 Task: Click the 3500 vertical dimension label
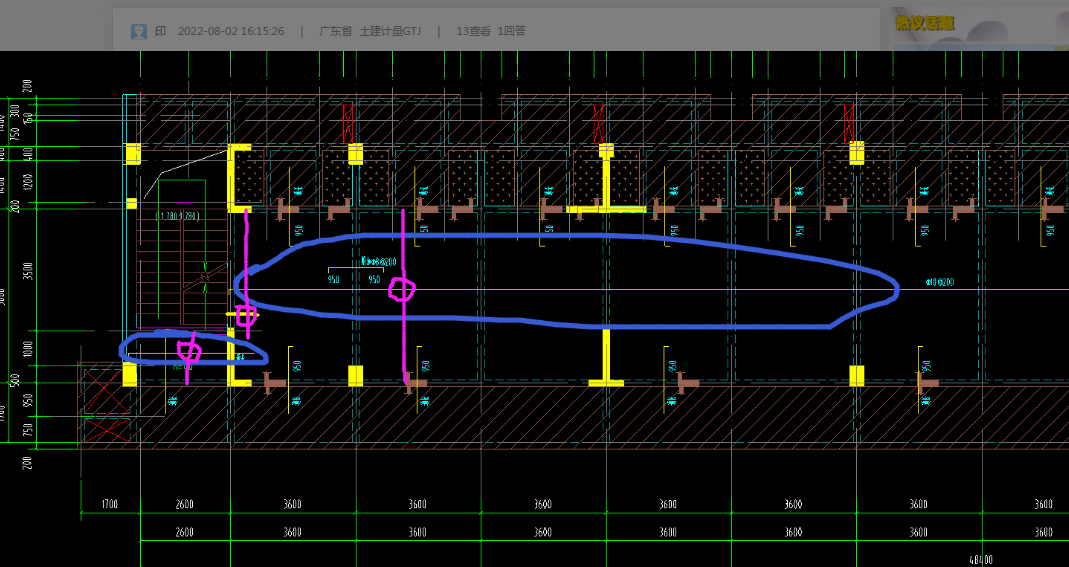(x=27, y=271)
